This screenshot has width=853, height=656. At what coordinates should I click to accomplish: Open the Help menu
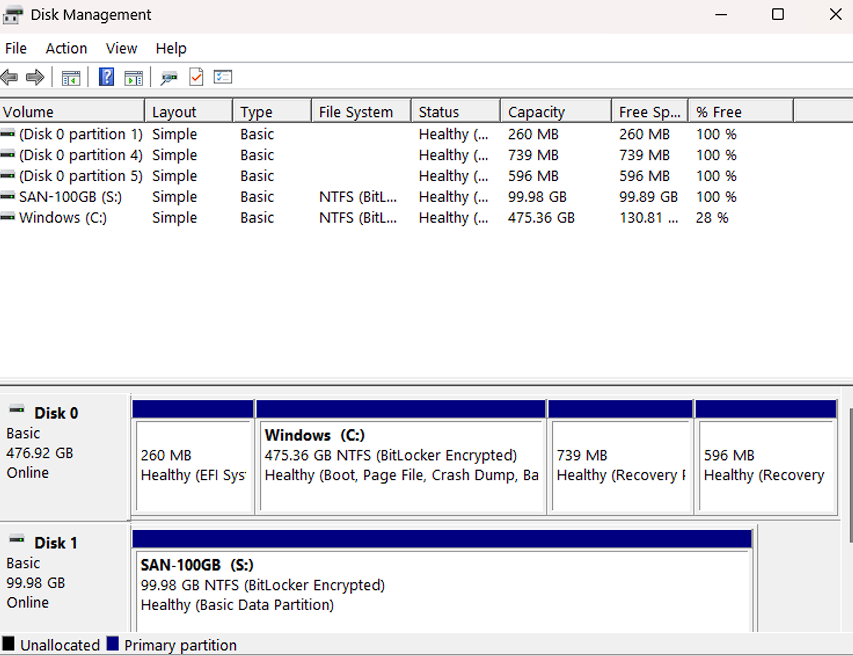(171, 48)
